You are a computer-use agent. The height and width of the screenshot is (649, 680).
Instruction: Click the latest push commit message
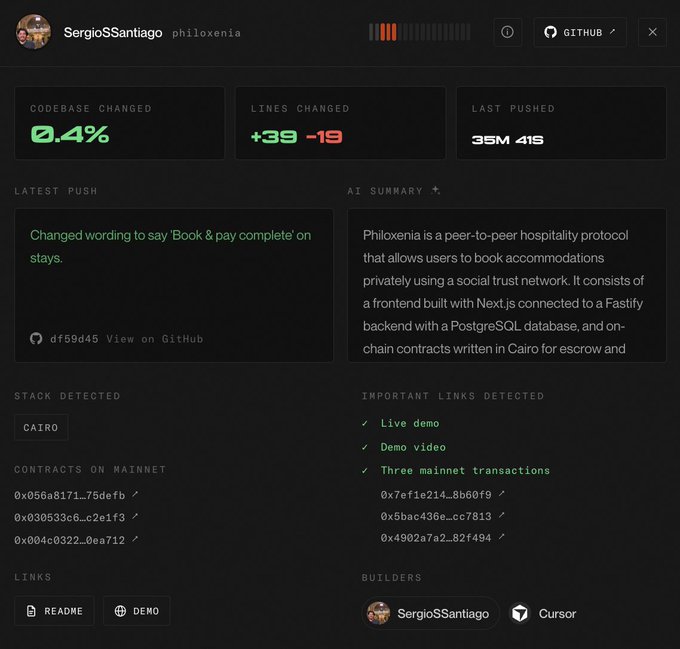[x=170, y=246]
